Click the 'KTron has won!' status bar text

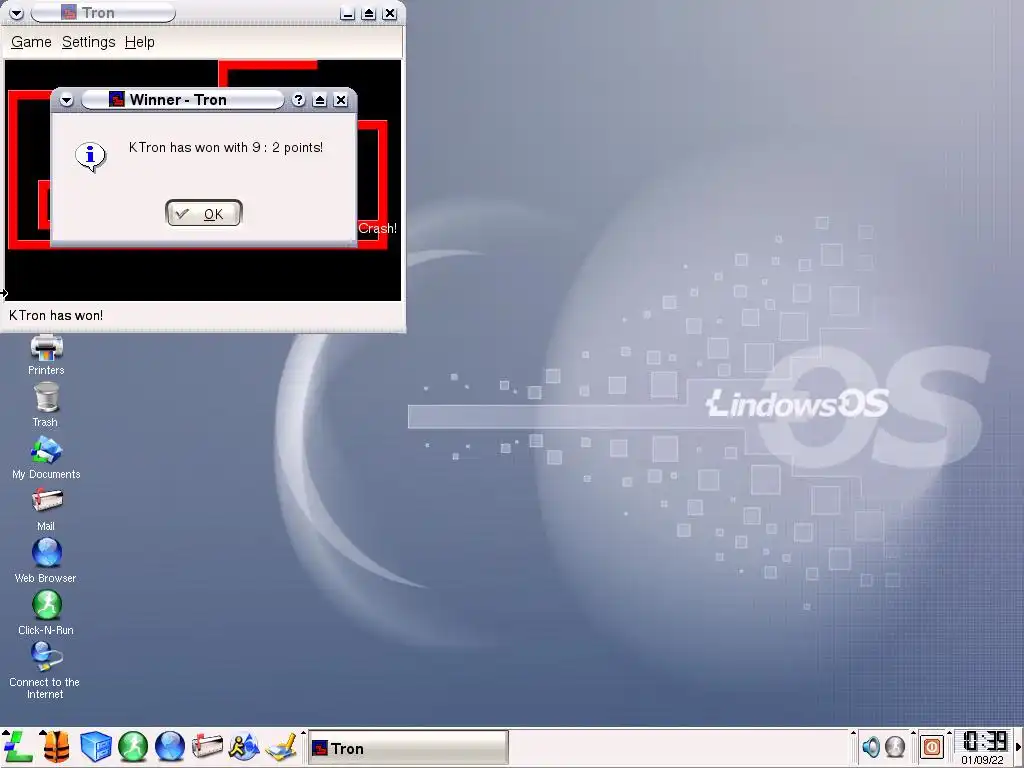pyautogui.click(x=56, y=315)
